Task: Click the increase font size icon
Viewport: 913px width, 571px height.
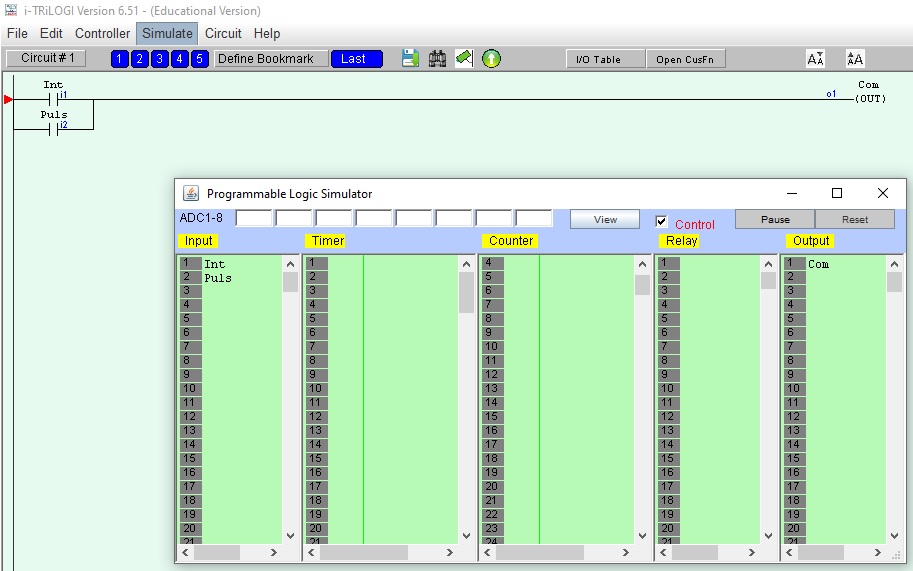Action: [855, 59]
